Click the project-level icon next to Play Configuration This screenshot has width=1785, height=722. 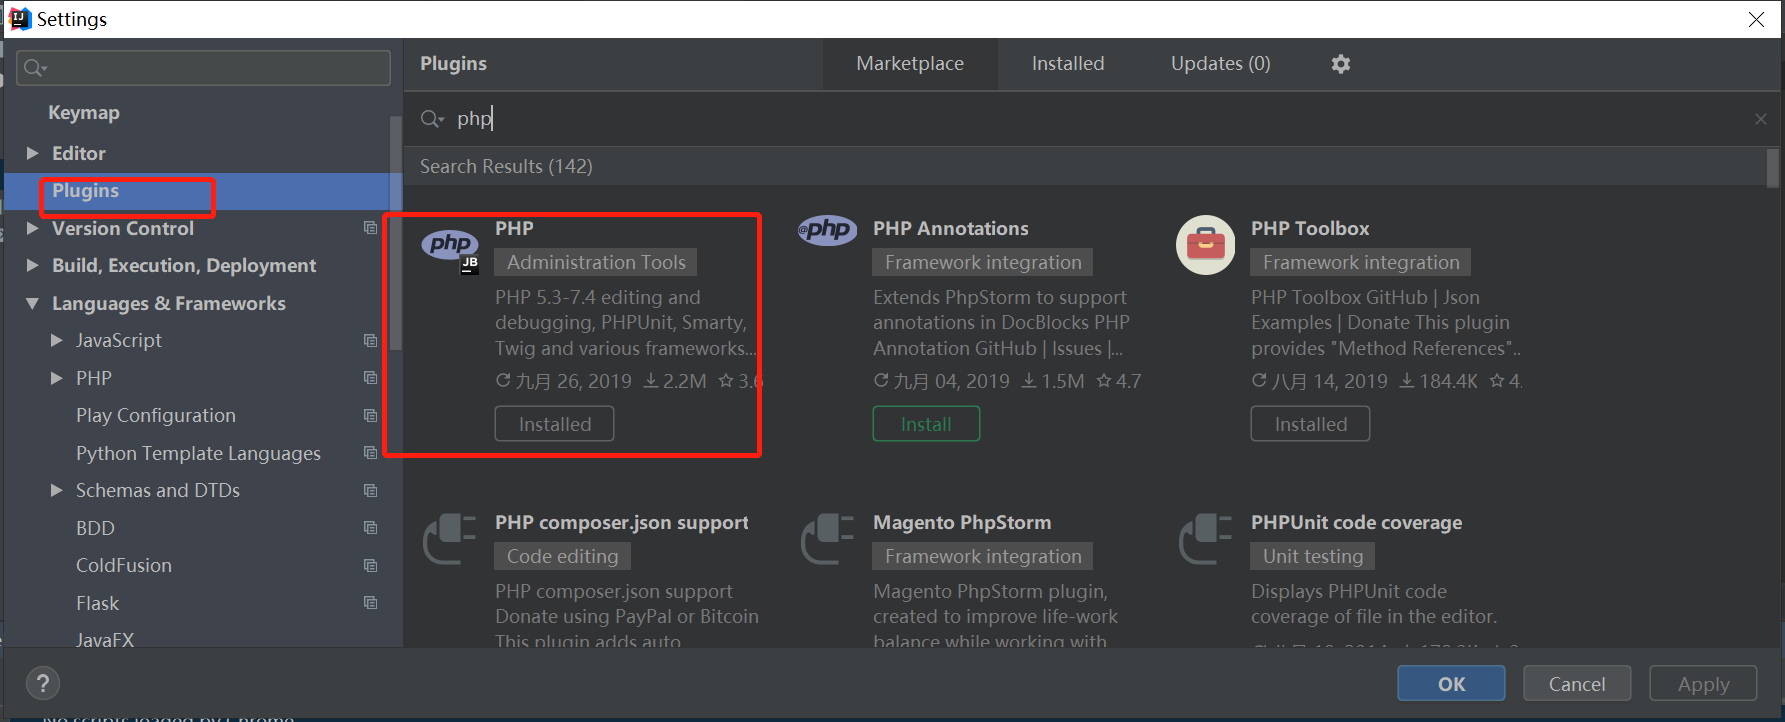pyautogui.click(x=370, y=416)
